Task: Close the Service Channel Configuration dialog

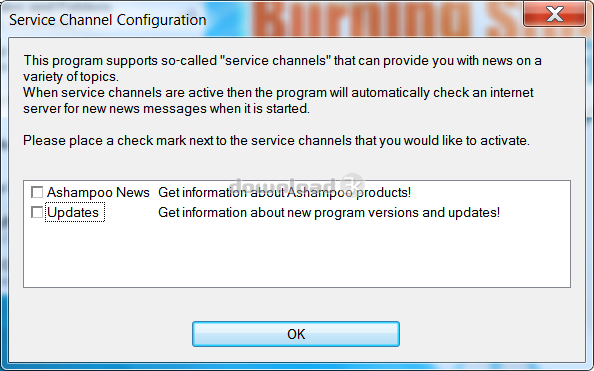Action: [554, 14]
